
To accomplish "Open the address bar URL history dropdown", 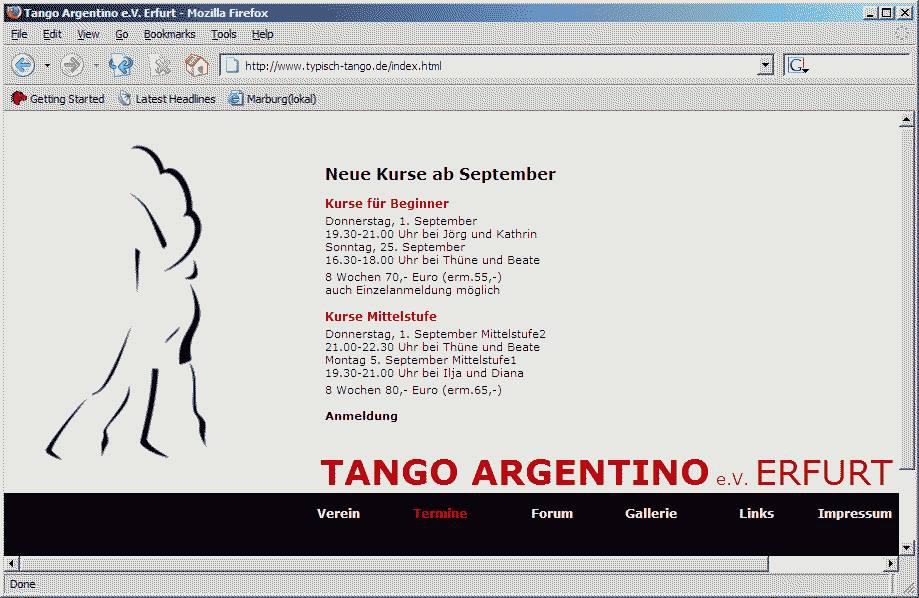I will pos(766,66).
